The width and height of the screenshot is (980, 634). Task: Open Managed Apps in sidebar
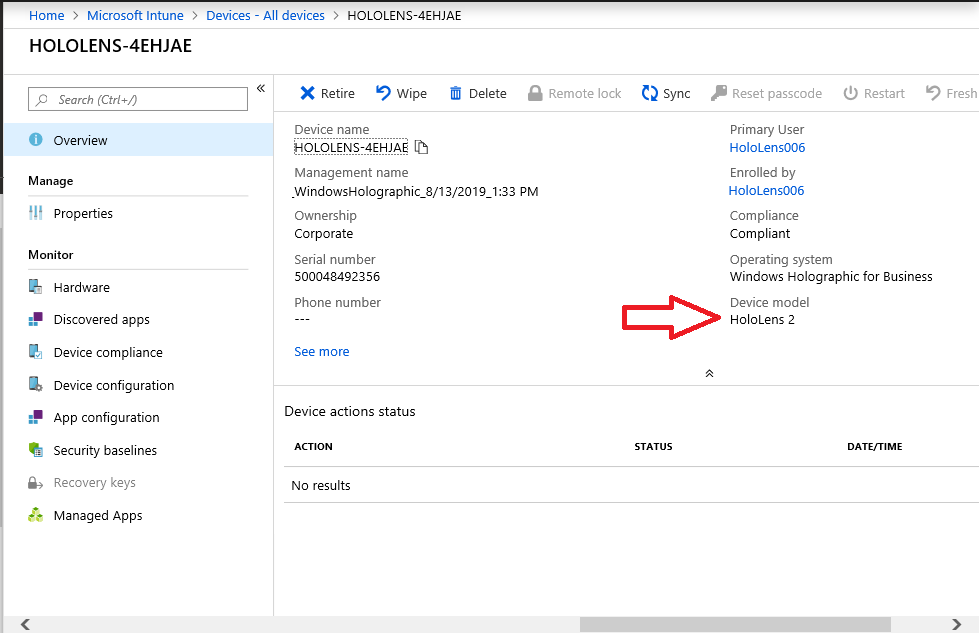point(98,515)
